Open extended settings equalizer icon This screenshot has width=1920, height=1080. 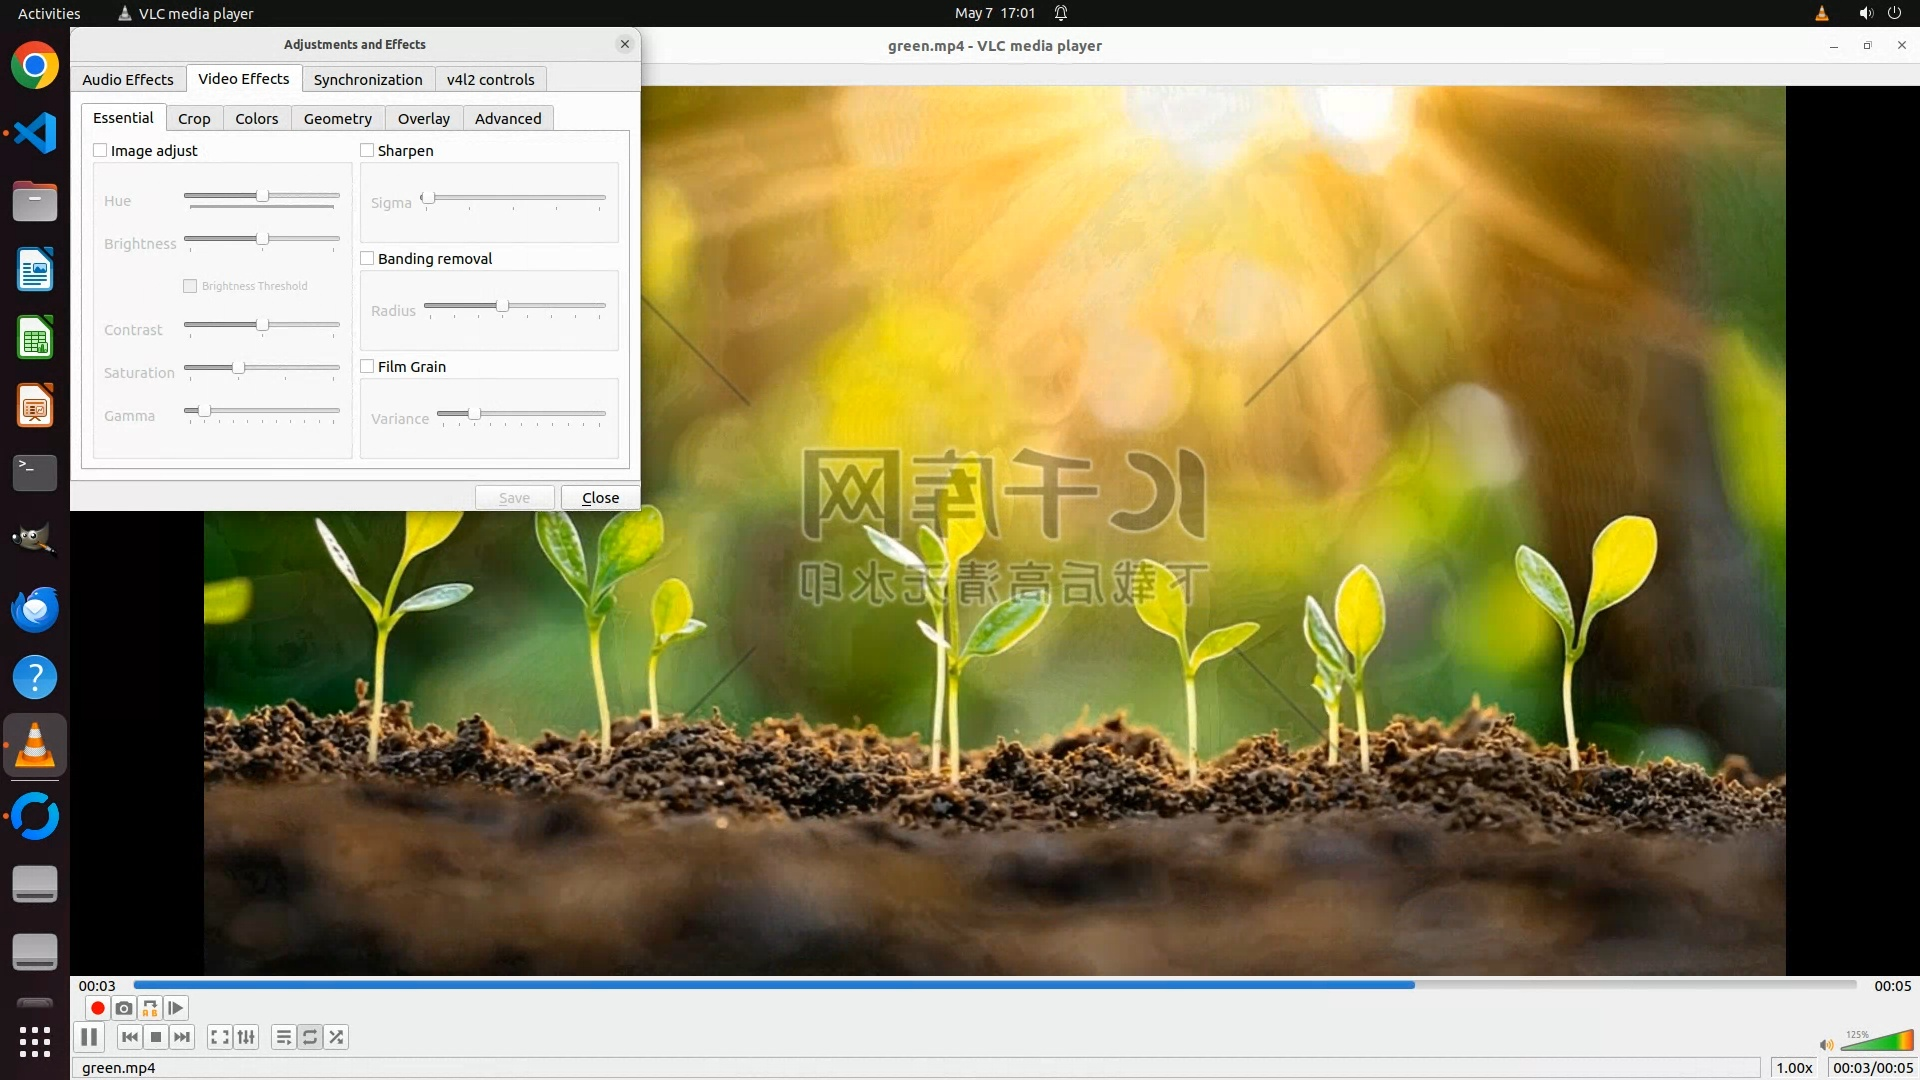point(246,1037)
